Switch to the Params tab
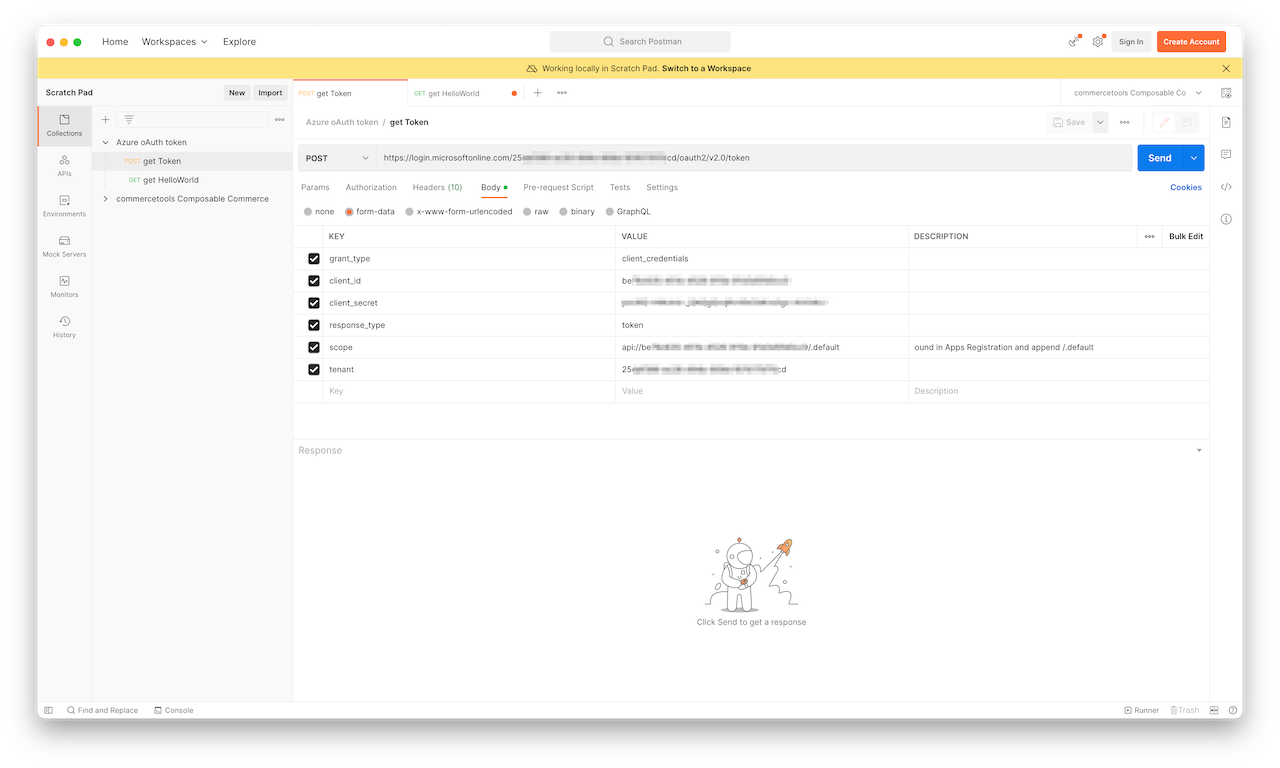1280x768 pixels. pyautogui.click(x=315, y=188)
